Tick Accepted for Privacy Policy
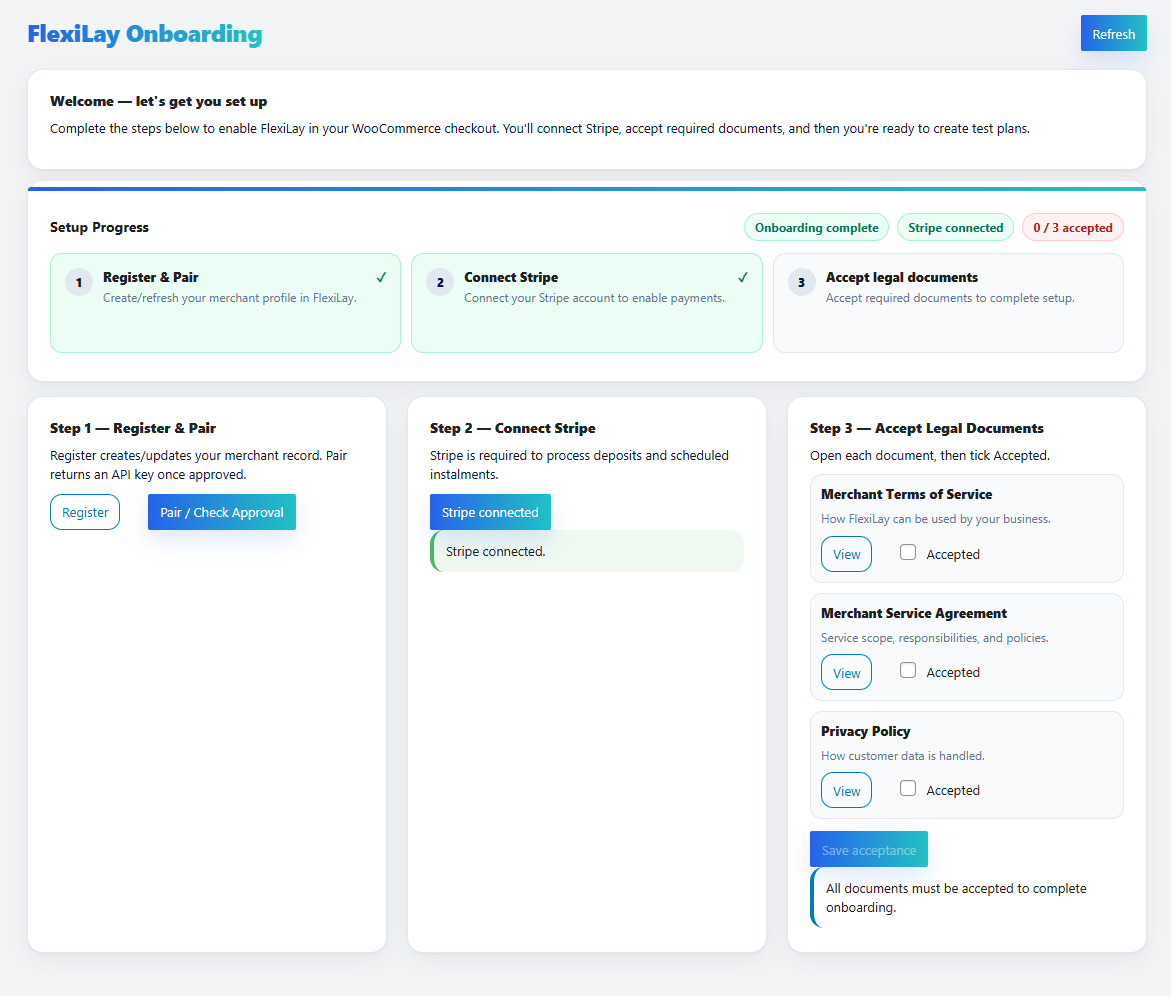Viewport: 1171px width, 996px height. tap(908, 788)
